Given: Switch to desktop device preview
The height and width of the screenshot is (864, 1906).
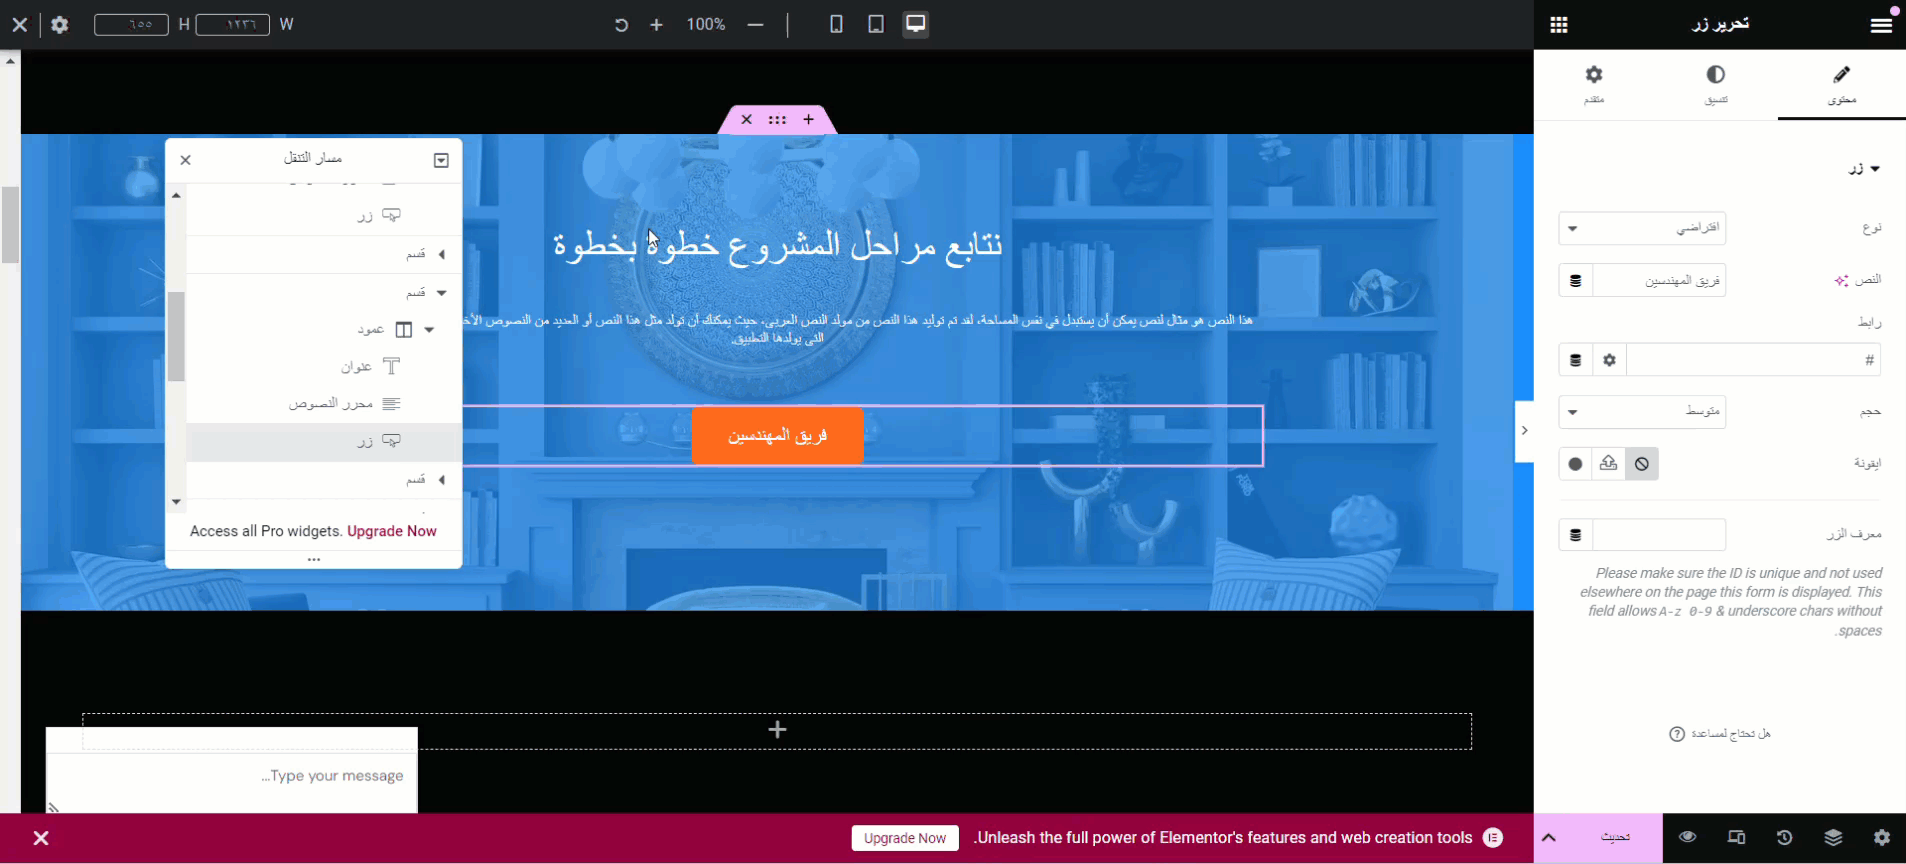Looking at the screenshot, I should tap(915, 24).
